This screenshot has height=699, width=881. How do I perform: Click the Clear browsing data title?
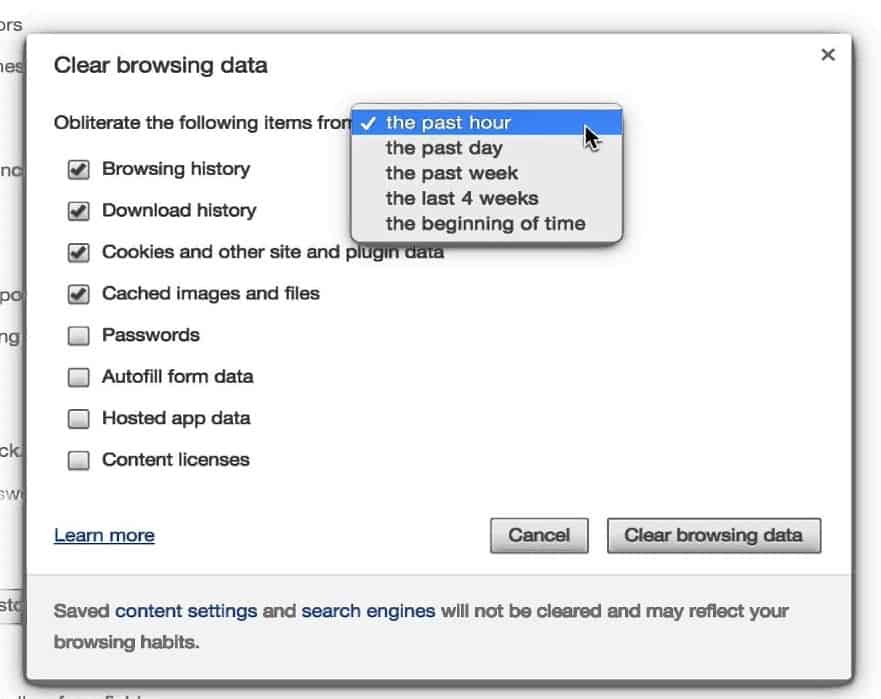point(160,66)
